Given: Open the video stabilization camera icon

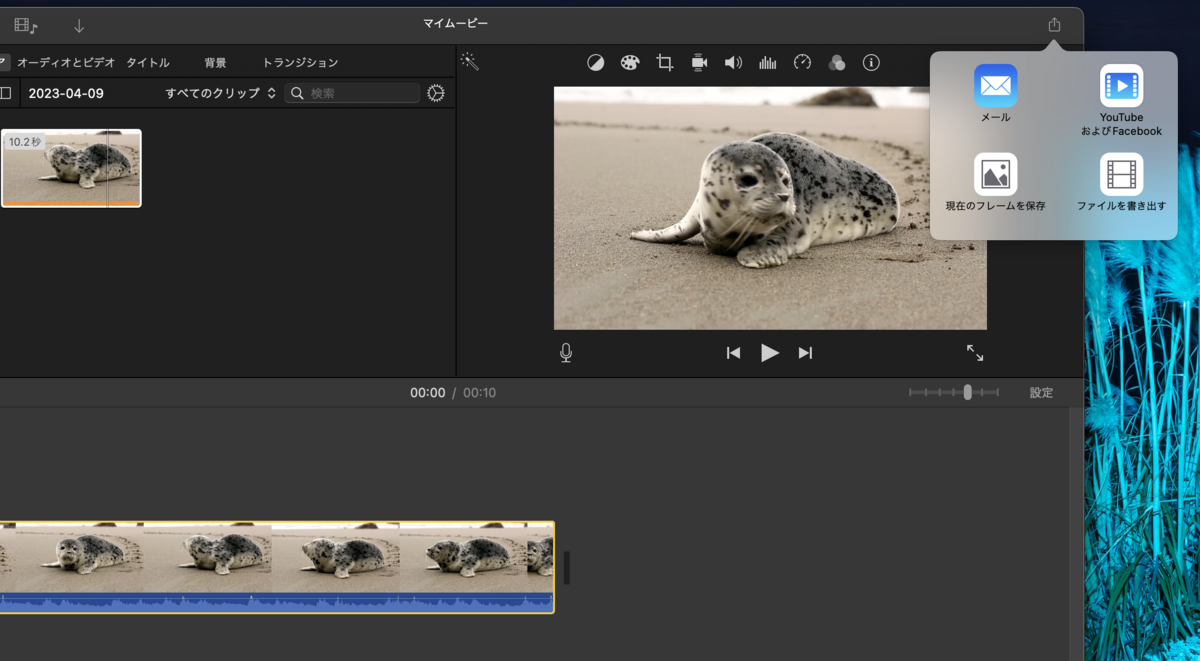Looking at the screenshot, I should [x=699, y=63].
